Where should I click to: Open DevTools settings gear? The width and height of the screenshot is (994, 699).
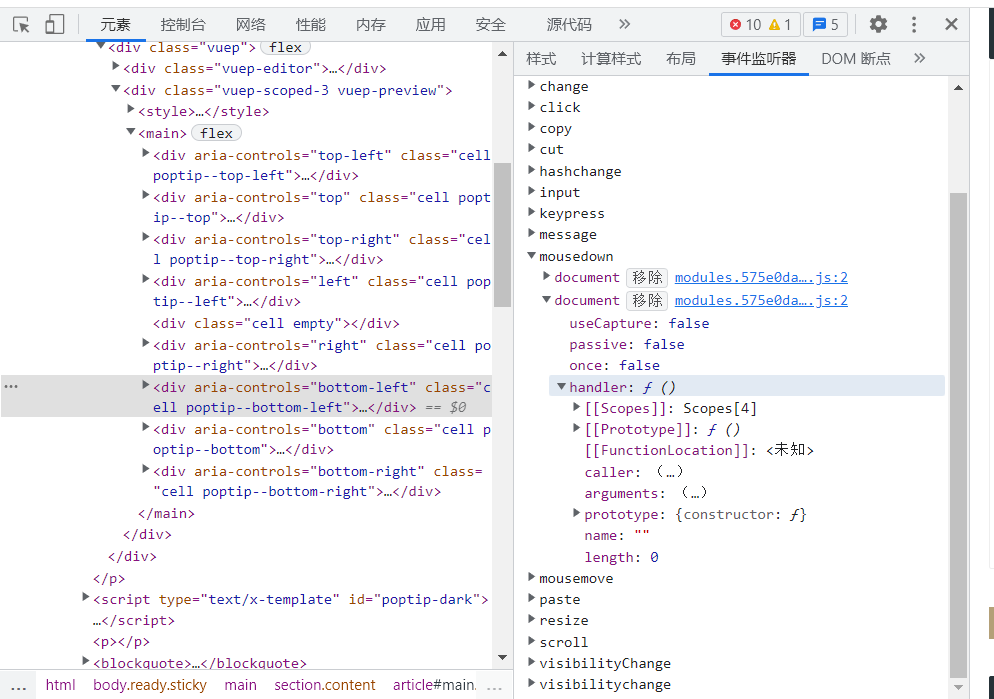coord(878,25)
